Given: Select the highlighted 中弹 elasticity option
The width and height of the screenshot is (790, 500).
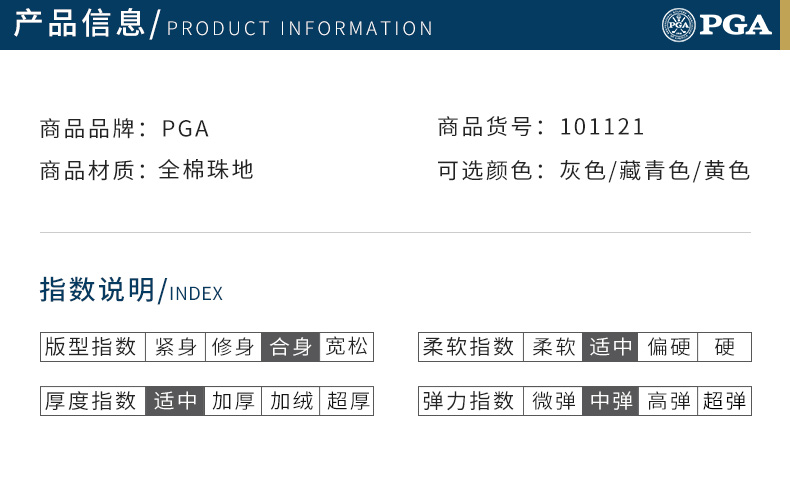Looking at the screenshot, I should tap(611, 401).
